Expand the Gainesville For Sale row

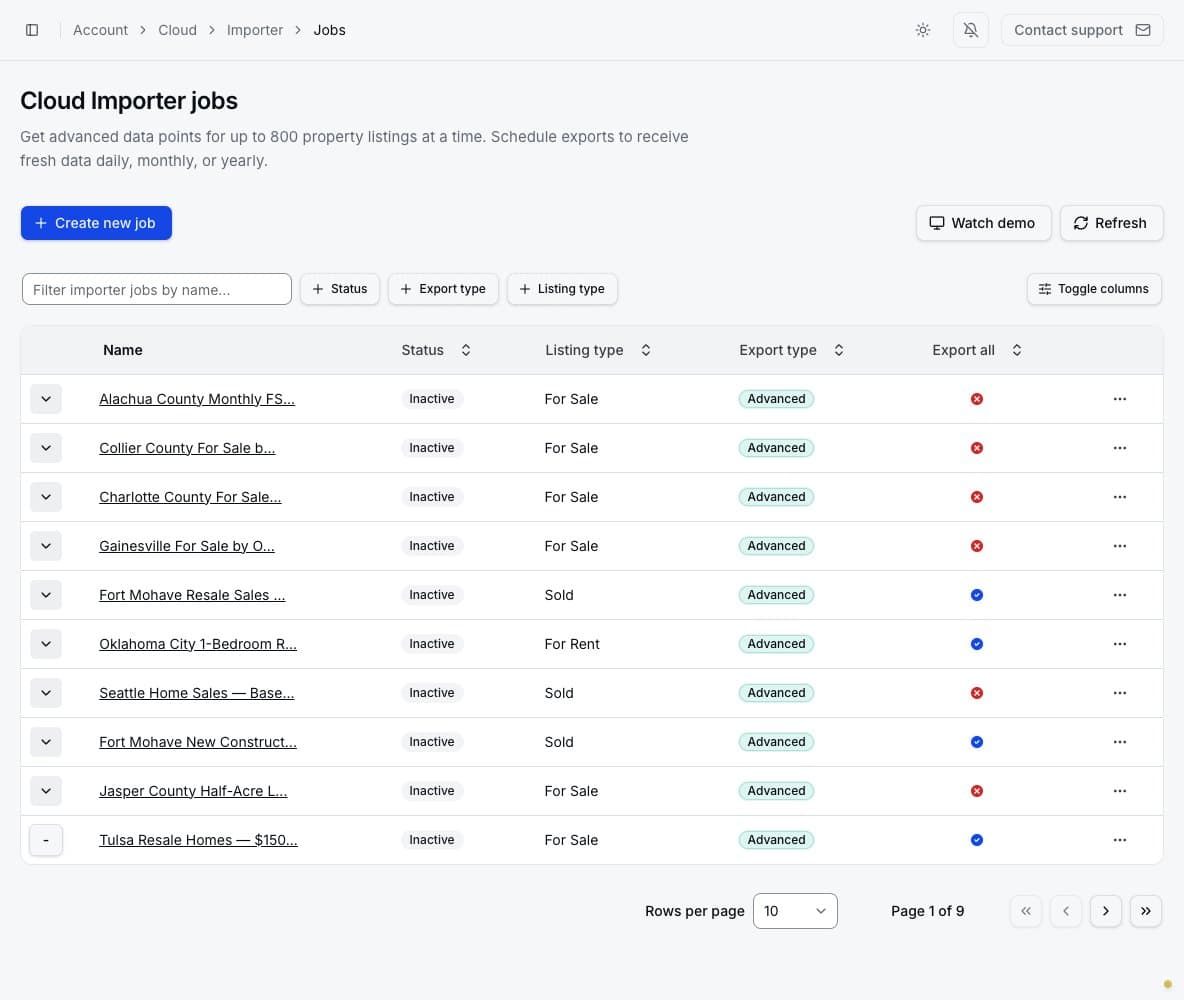46,546
